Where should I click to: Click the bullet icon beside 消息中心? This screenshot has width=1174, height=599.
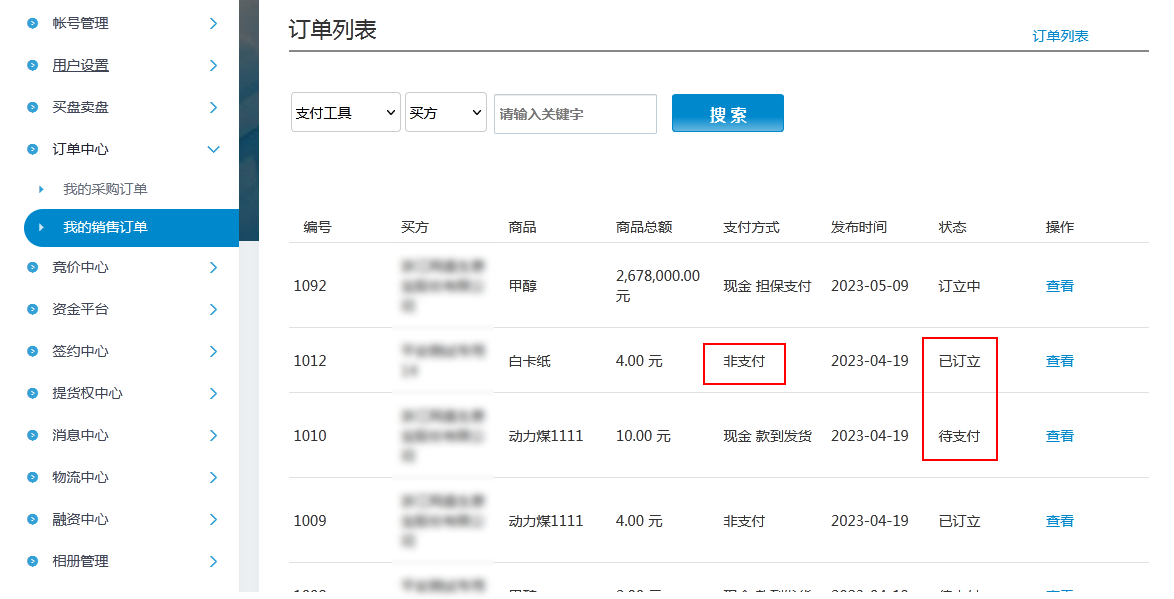33,435
